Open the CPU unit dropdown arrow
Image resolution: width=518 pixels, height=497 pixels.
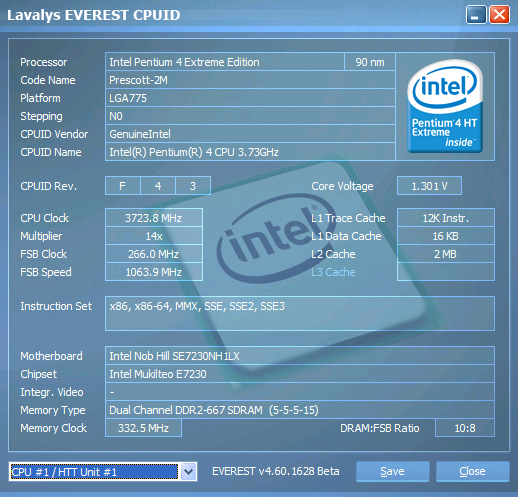(x=188, y=471)
